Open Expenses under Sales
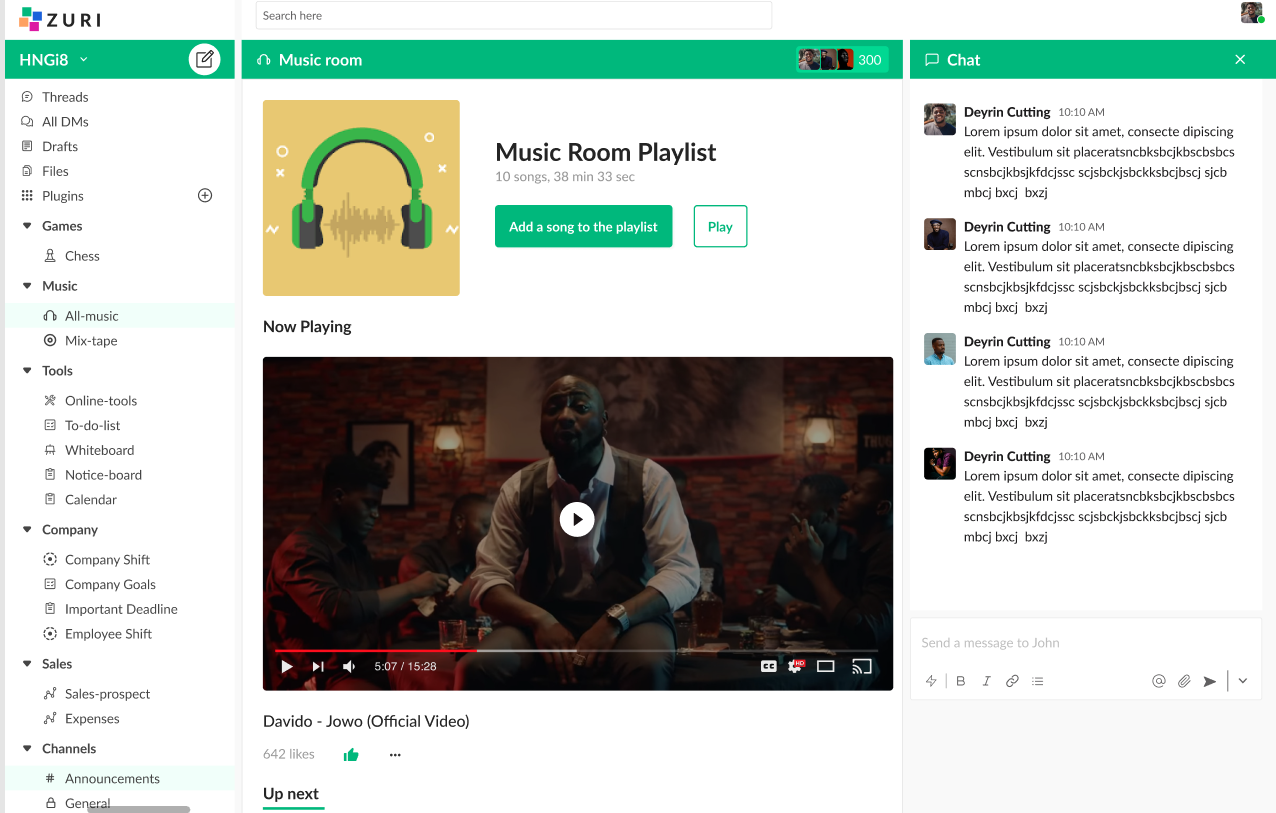Screen dimensions: 1276x813 pos(92,719)
